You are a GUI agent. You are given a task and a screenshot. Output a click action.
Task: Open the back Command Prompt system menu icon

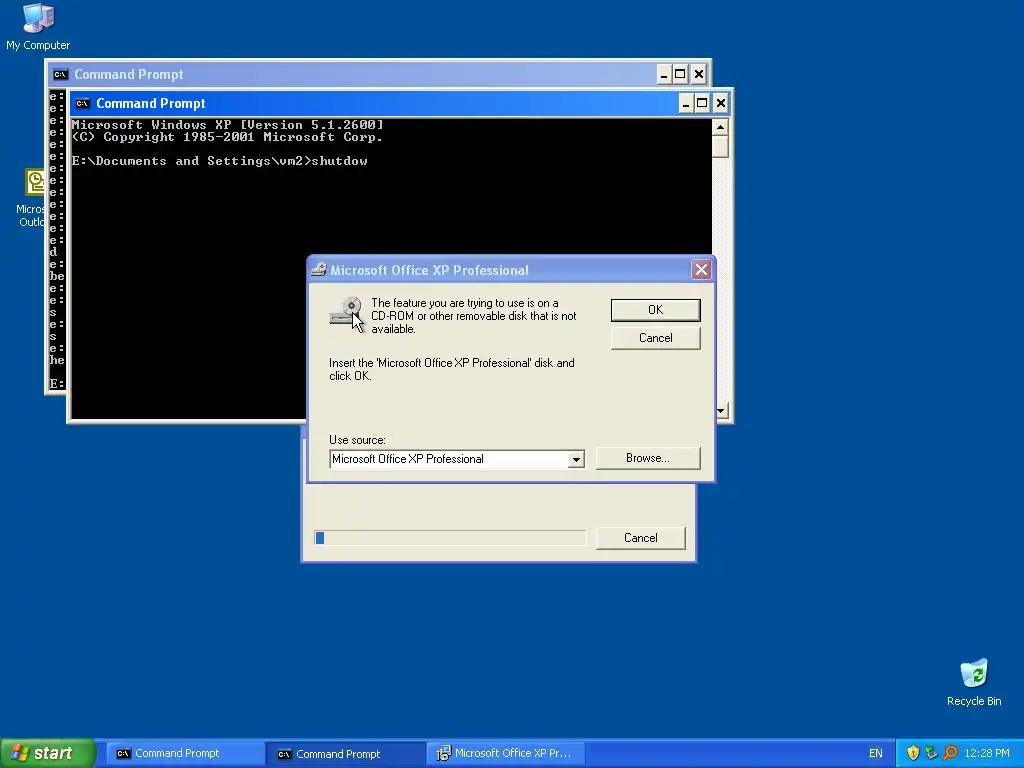[60, 74]
